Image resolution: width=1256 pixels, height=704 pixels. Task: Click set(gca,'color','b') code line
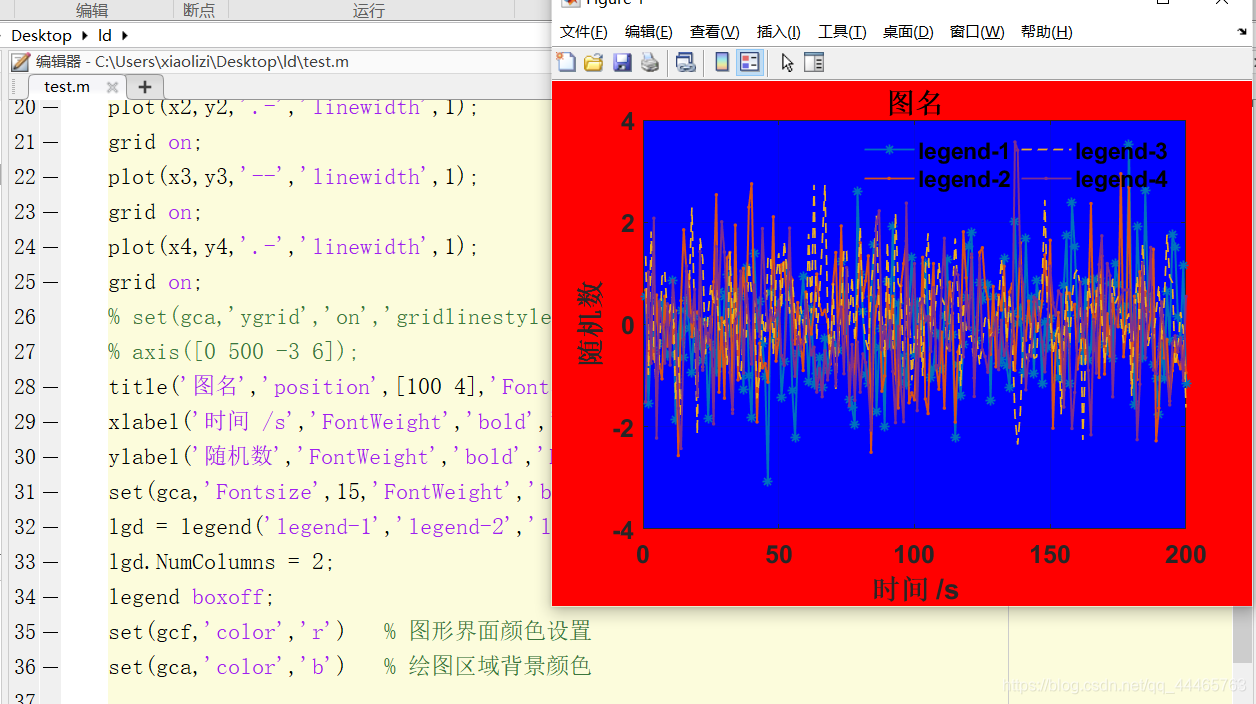click(227, 667)
